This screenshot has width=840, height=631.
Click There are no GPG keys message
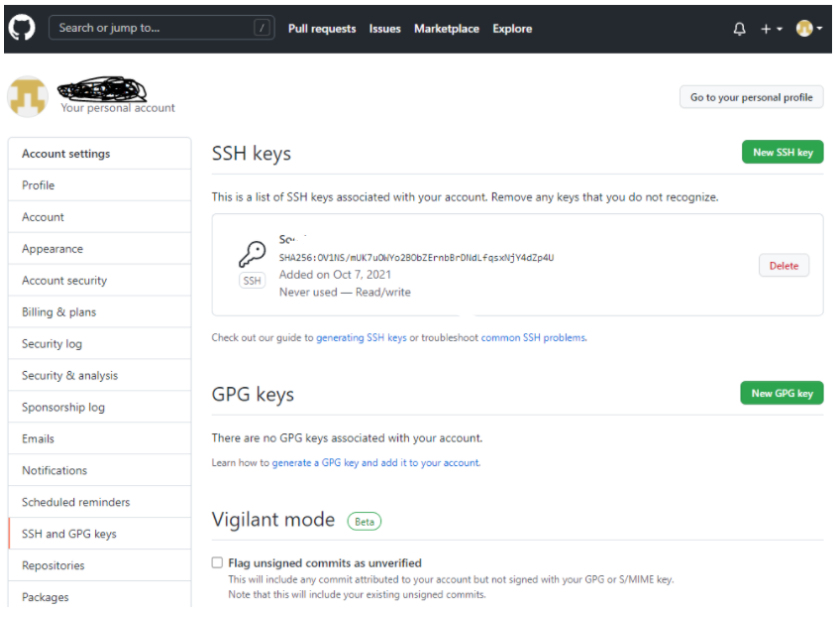(x=347, y=438)
